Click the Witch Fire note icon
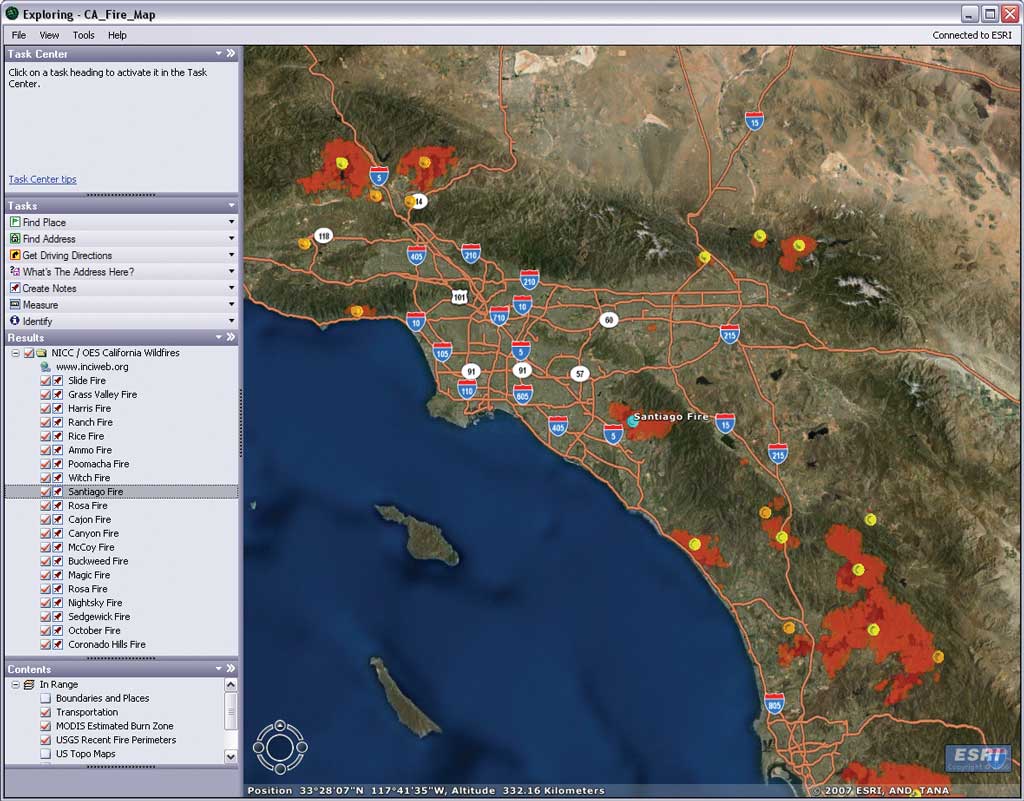This screenshot has width=1024, height=801. point(58,478)
